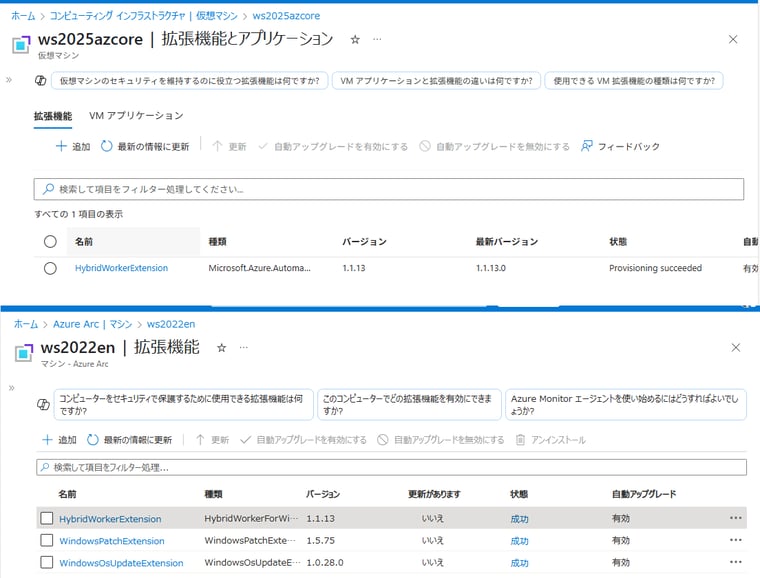Screen dimensions: 760x578
Task: Click 成功 status for WindowsOsUpdateExtension
Action: [519, 563]
